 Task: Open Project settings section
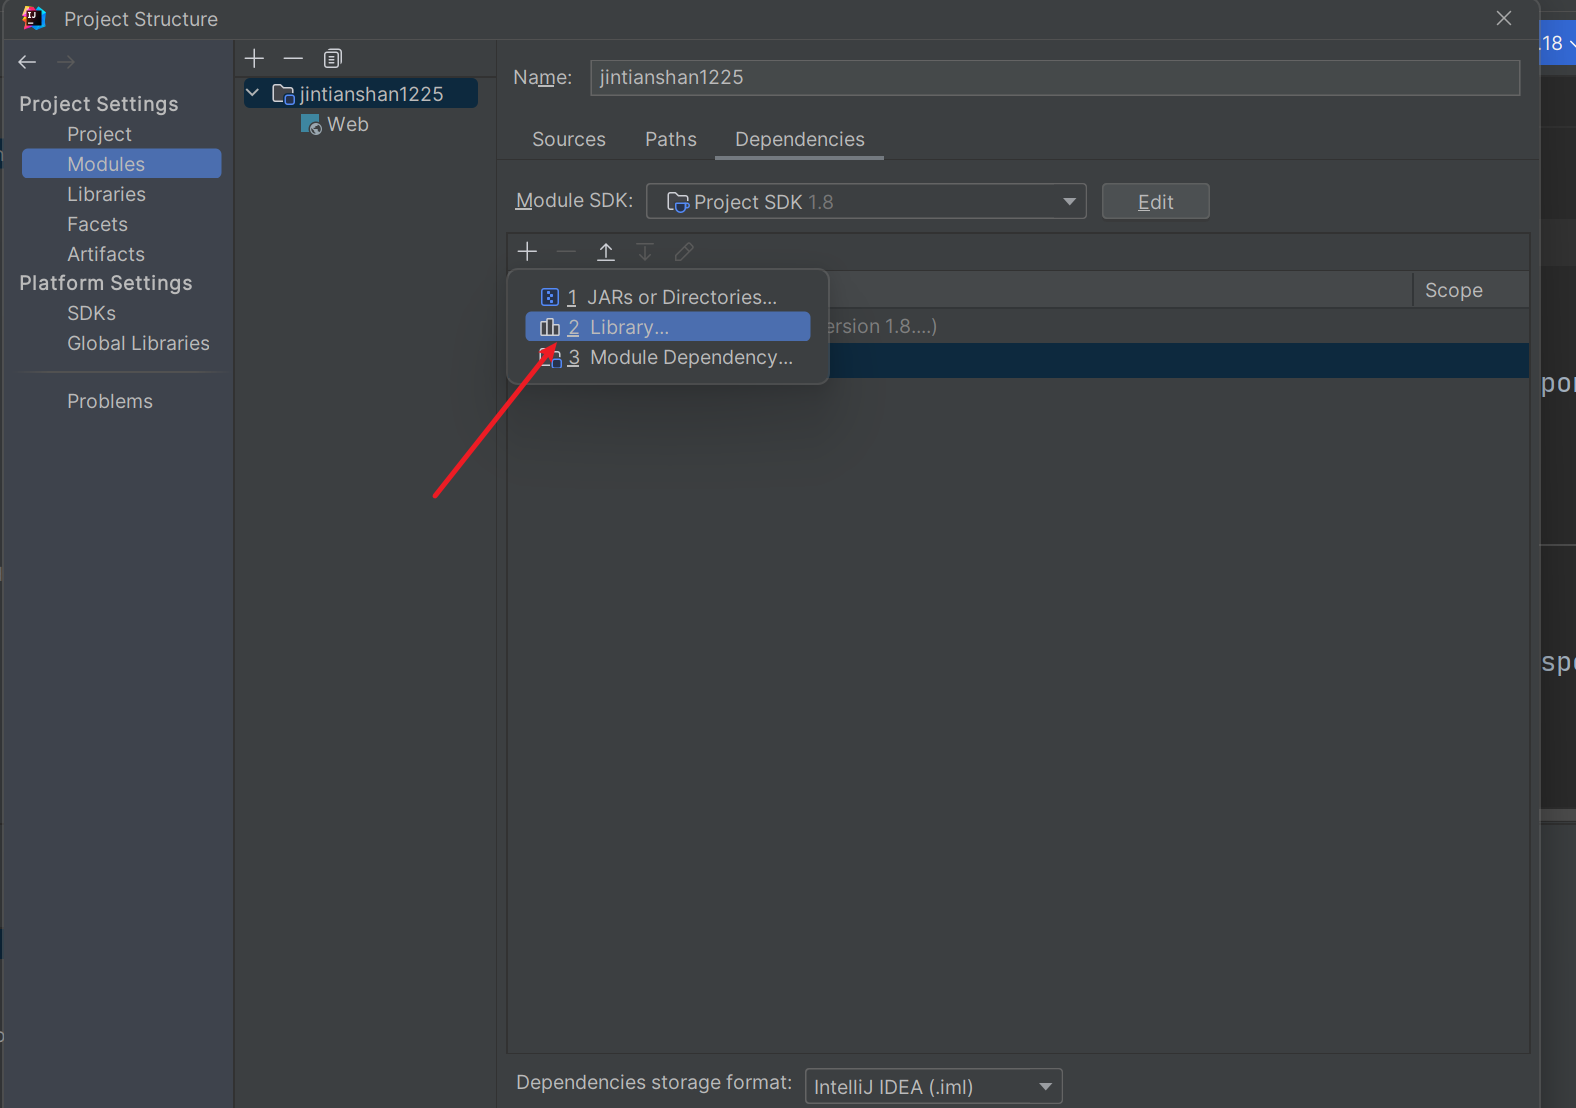click(x=99, y=134)
